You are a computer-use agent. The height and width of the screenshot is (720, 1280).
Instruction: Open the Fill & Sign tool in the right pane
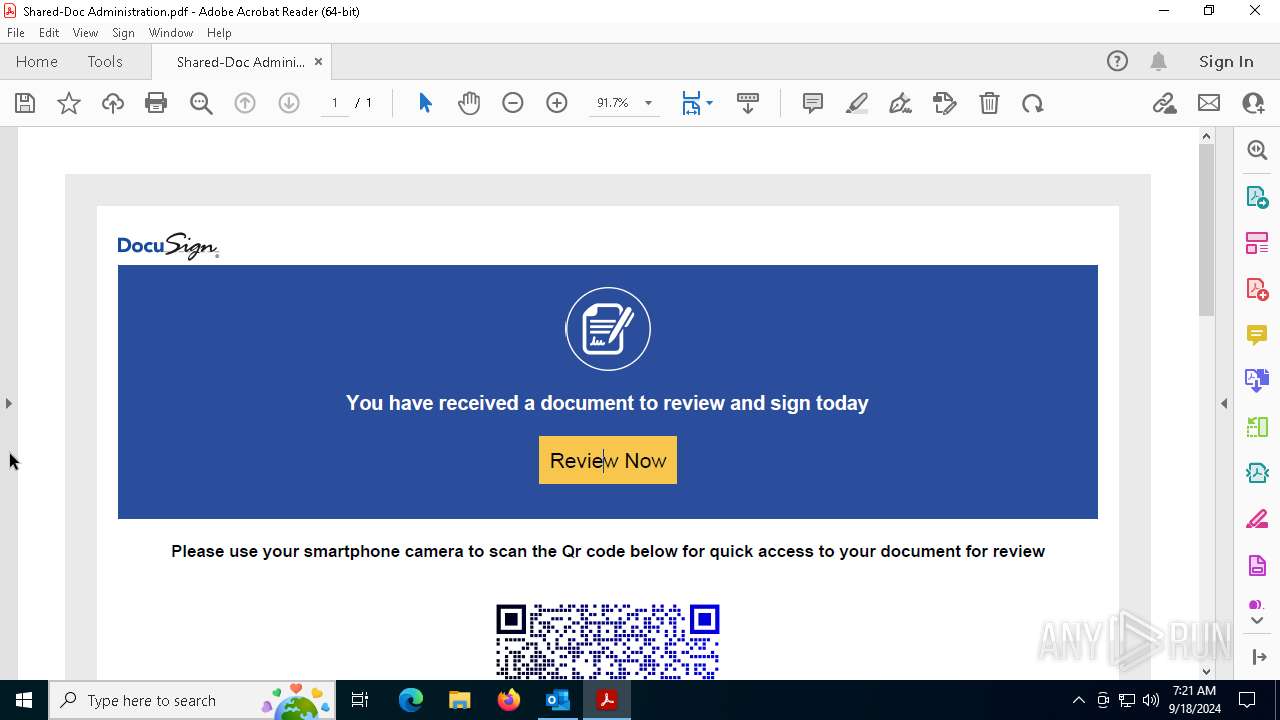point(1257,520)
